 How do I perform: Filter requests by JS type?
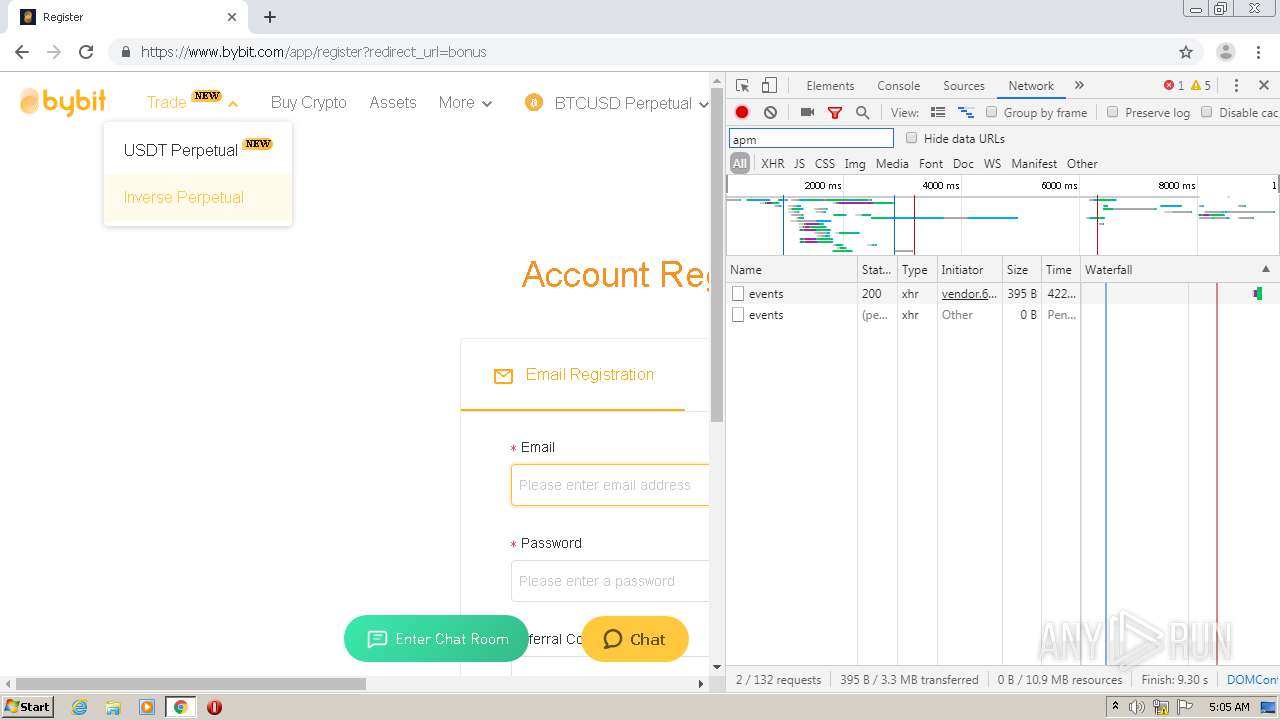click(x=799, y=163)
